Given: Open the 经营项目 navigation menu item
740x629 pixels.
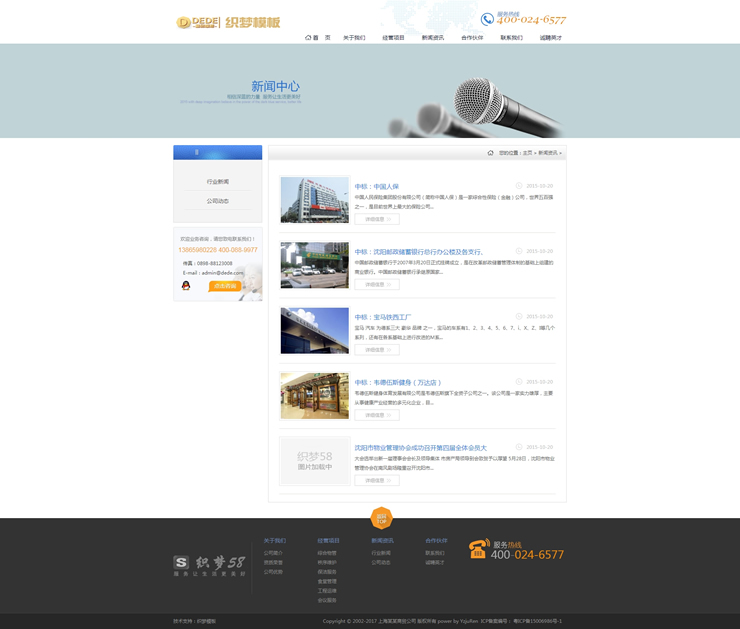Looking at the screenshot, I should pos(393,38).
